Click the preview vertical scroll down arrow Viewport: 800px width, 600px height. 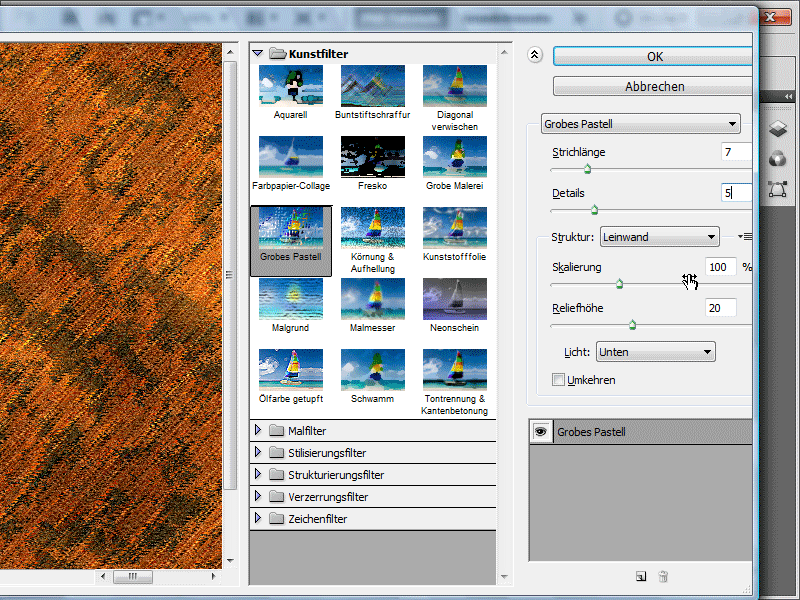click(230, 560)
